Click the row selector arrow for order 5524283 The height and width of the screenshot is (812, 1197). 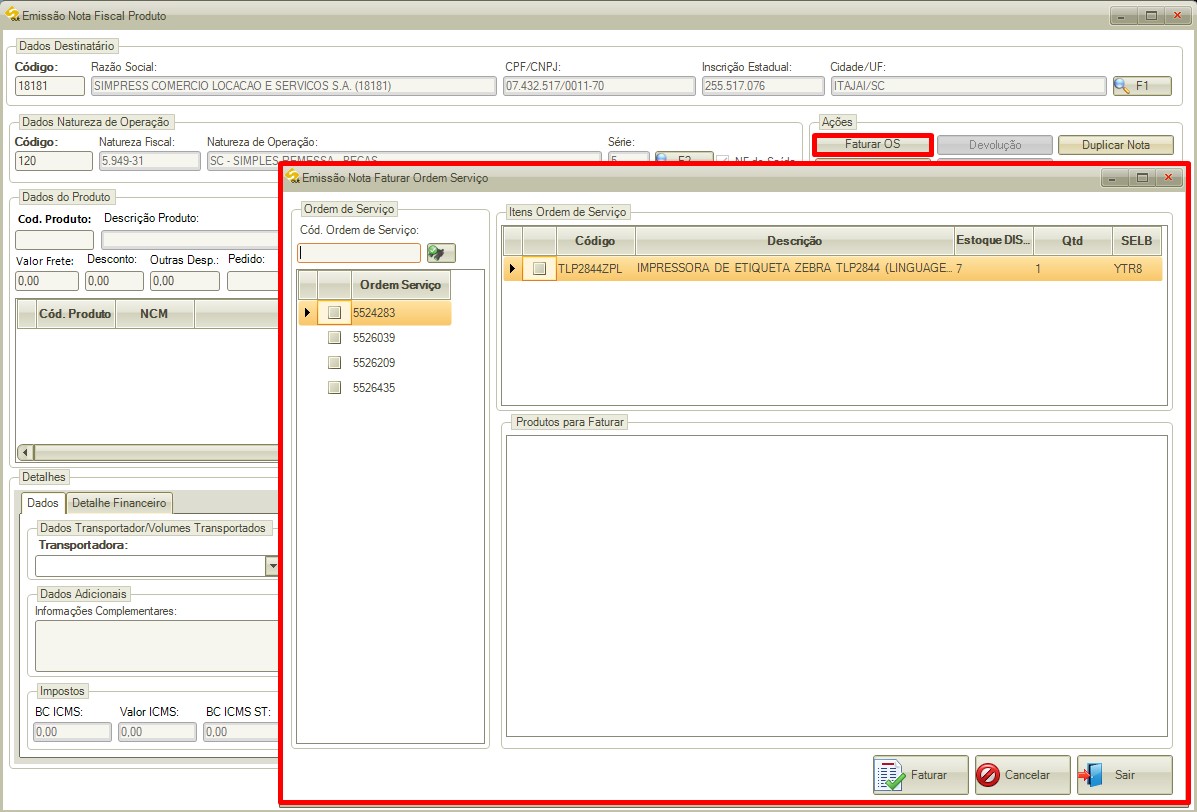tap(308, 312)
